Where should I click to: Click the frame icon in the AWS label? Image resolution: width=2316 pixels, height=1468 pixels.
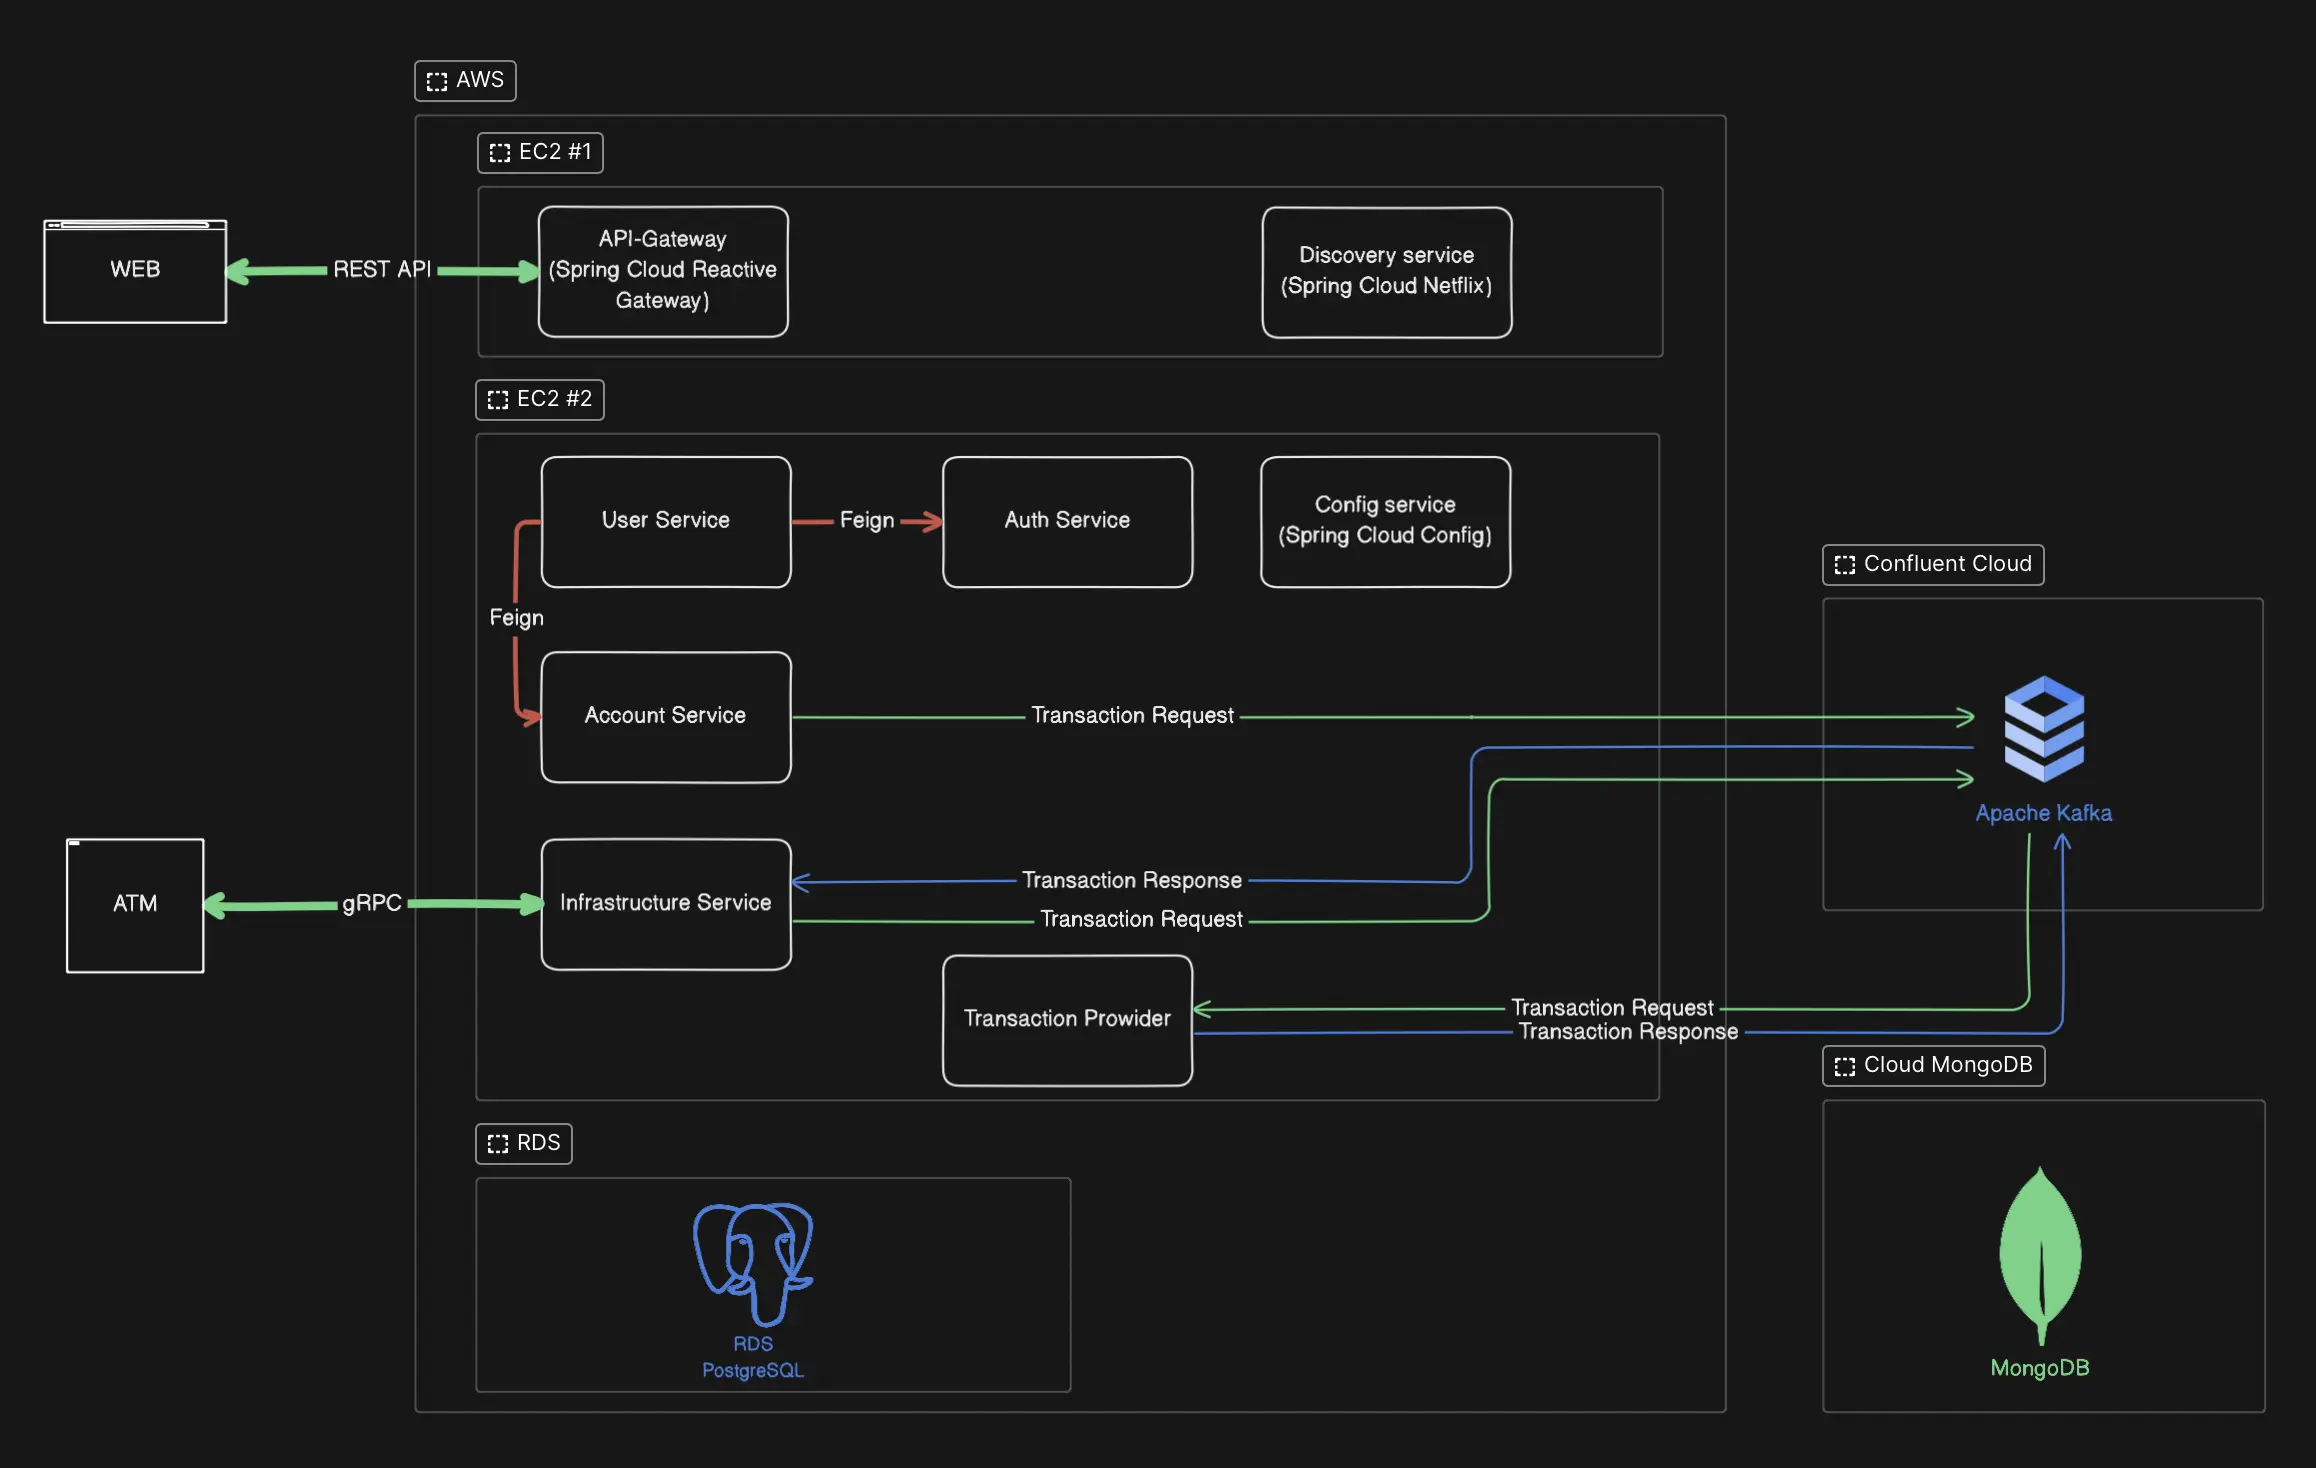pos(437,82)
